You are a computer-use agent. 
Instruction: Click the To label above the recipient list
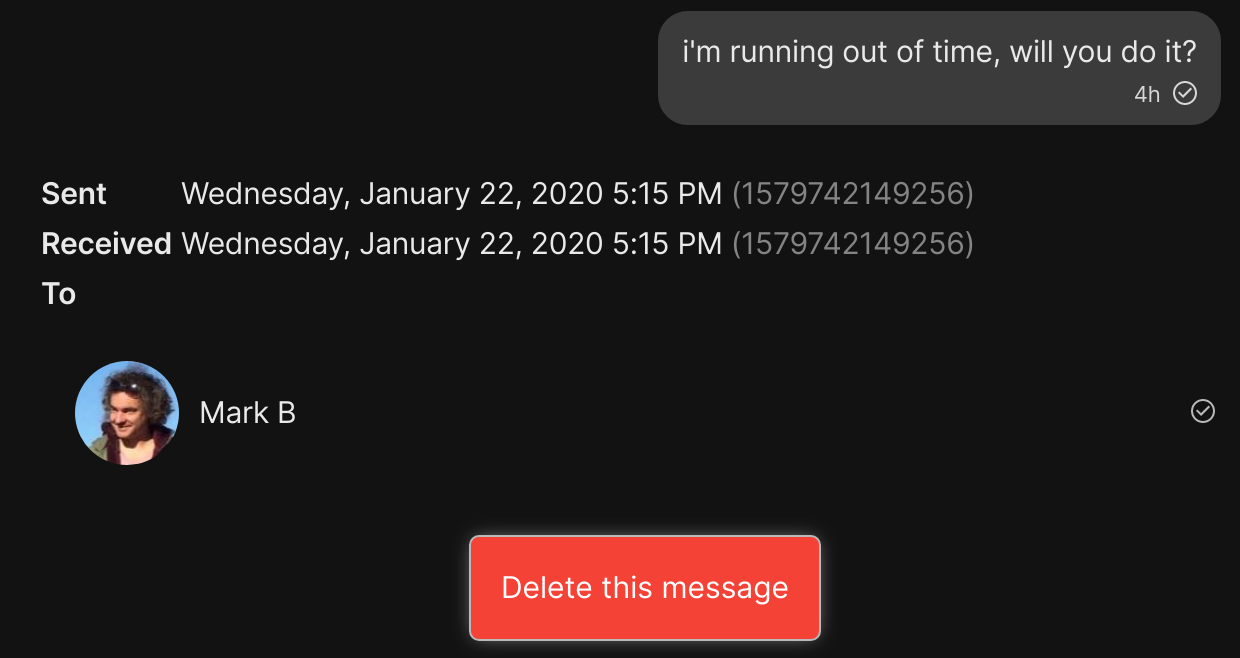[x=58, y=292]
